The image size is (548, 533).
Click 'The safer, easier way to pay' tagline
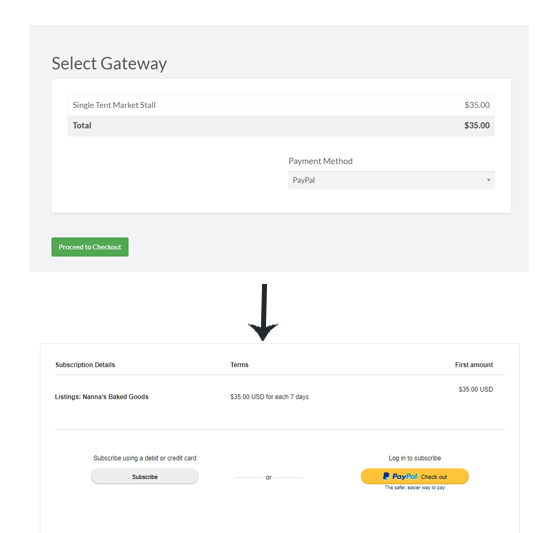tap(415, 488)
